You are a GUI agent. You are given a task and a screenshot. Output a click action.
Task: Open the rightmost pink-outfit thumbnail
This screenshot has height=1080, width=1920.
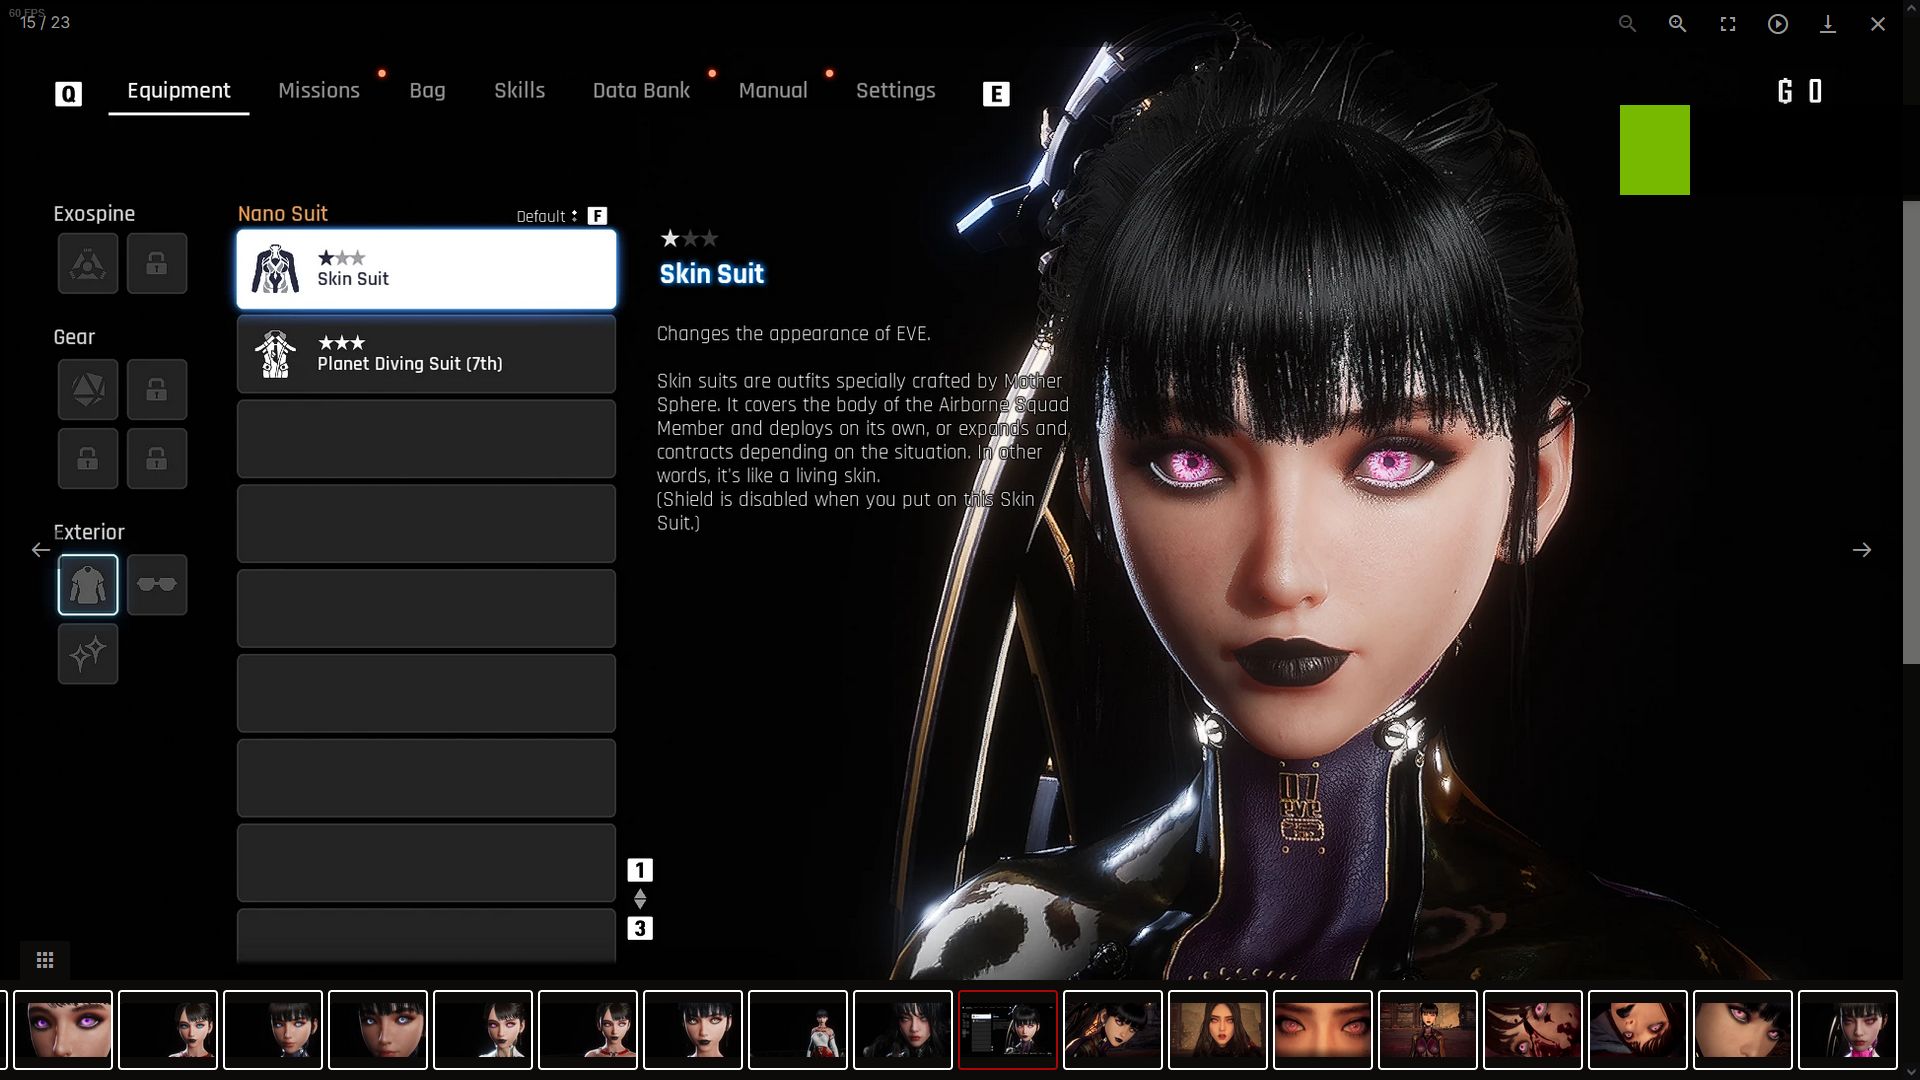(1848, 1030)
